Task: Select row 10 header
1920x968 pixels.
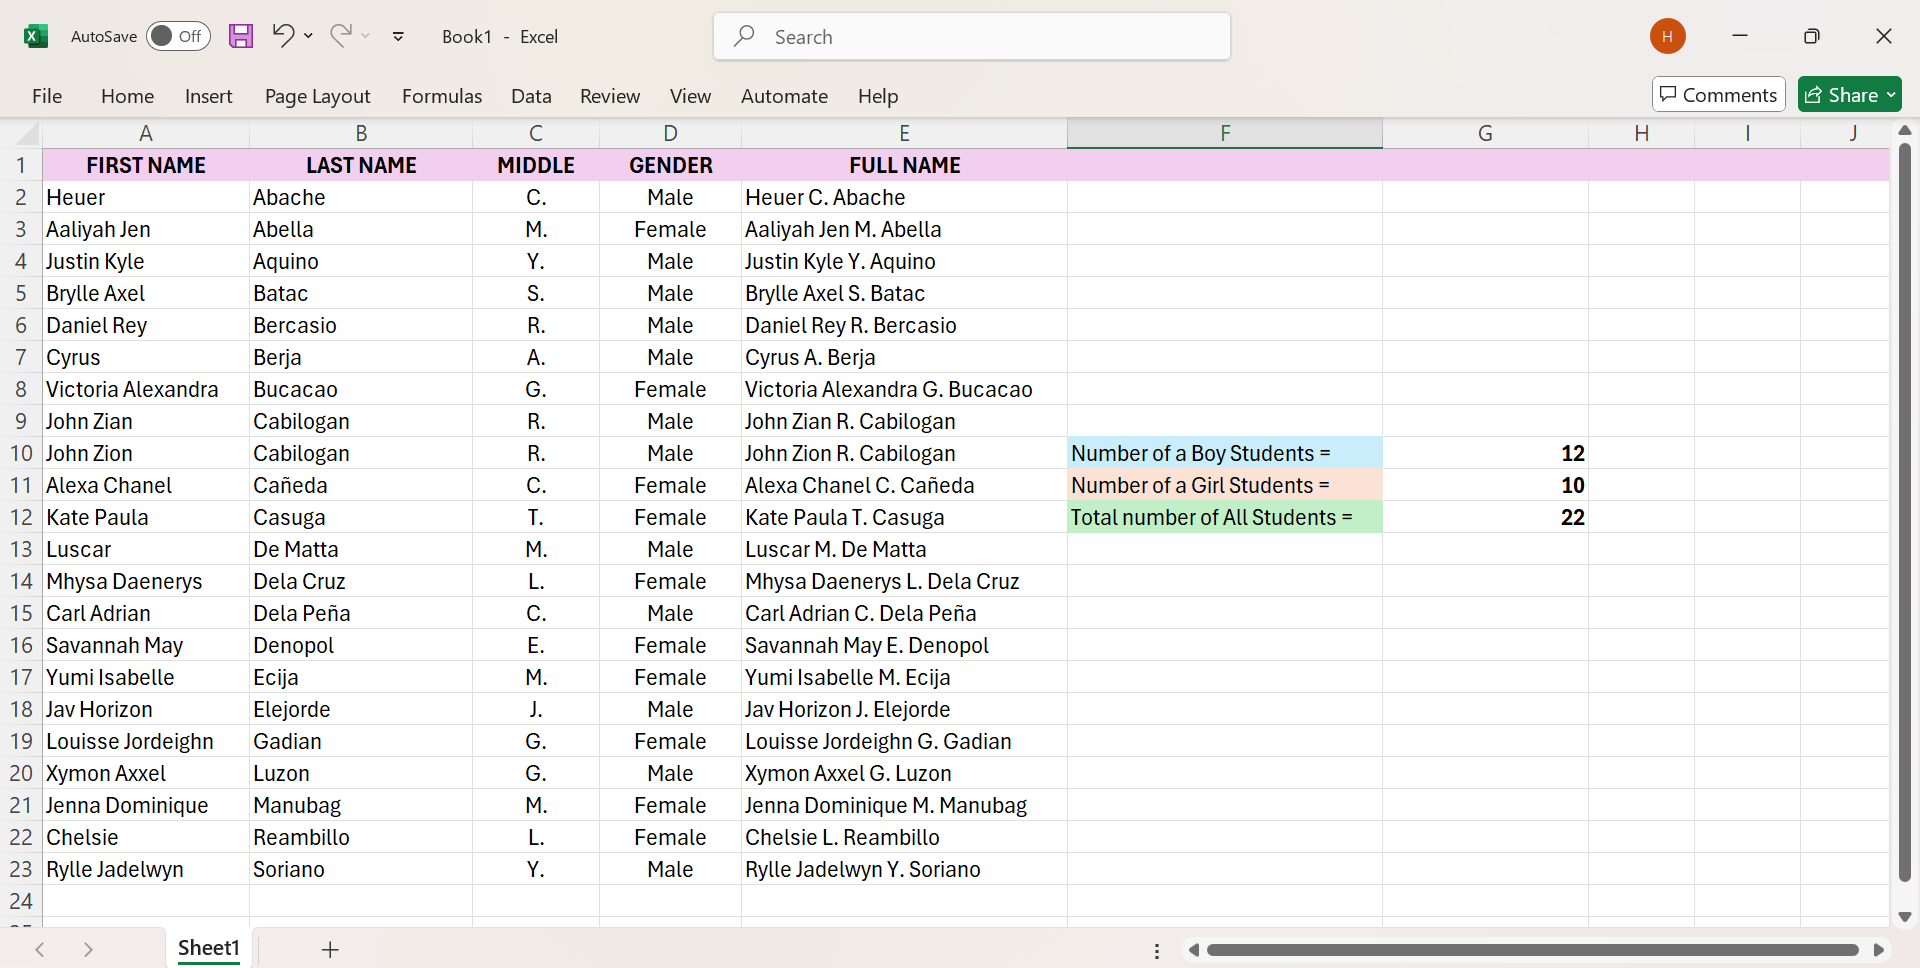Action: point(21,453)
